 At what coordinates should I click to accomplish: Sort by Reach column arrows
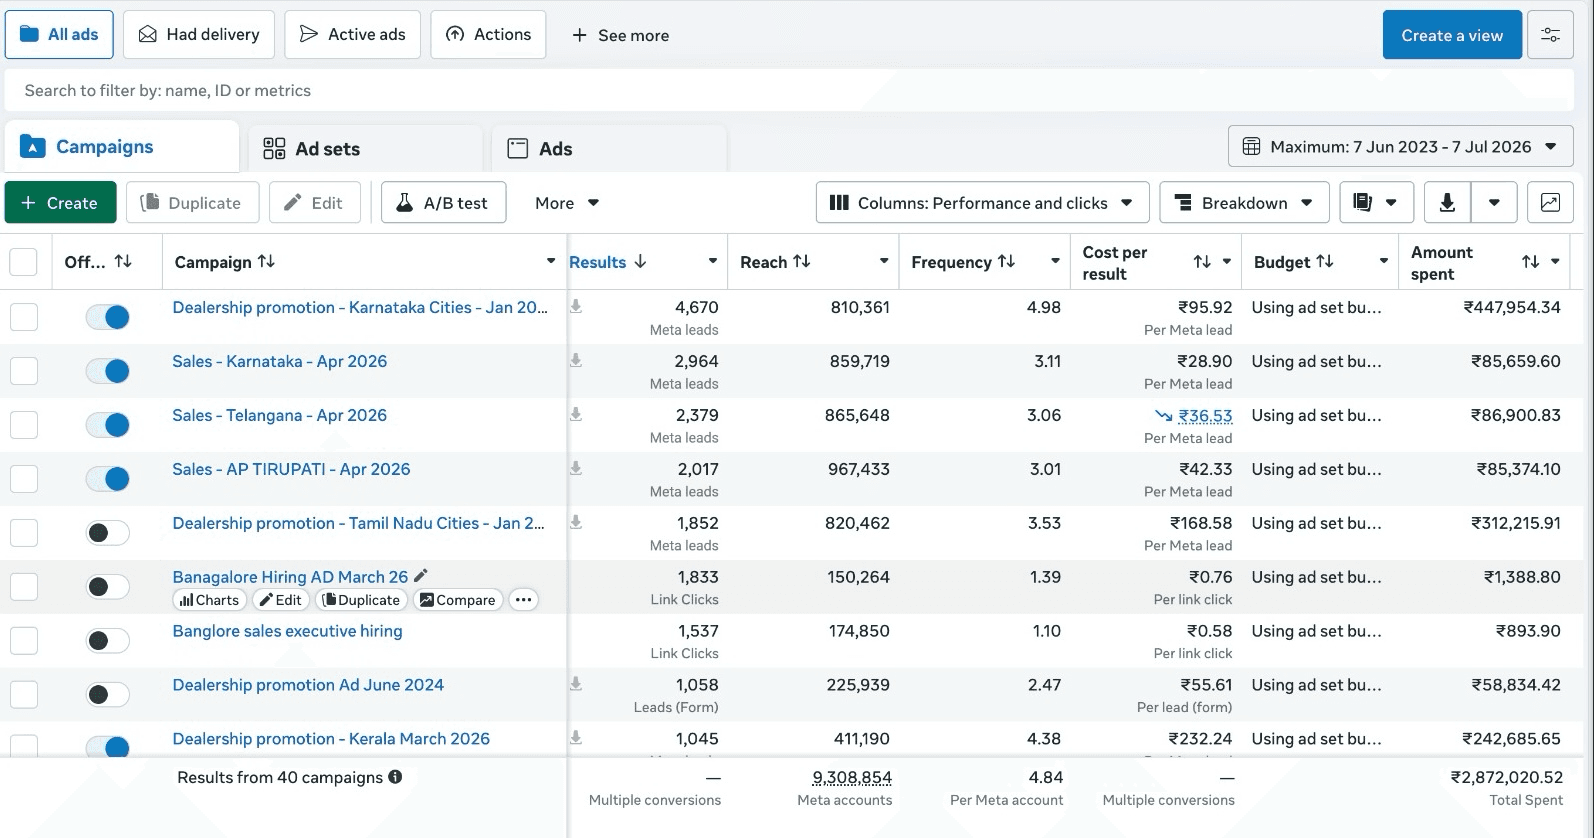[x=802, y=261]
